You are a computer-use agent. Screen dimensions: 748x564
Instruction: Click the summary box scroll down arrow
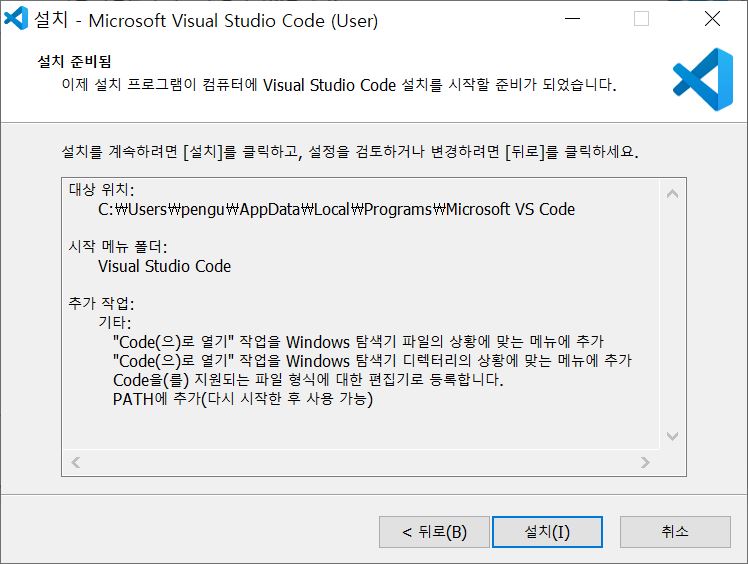click(673, 436)
